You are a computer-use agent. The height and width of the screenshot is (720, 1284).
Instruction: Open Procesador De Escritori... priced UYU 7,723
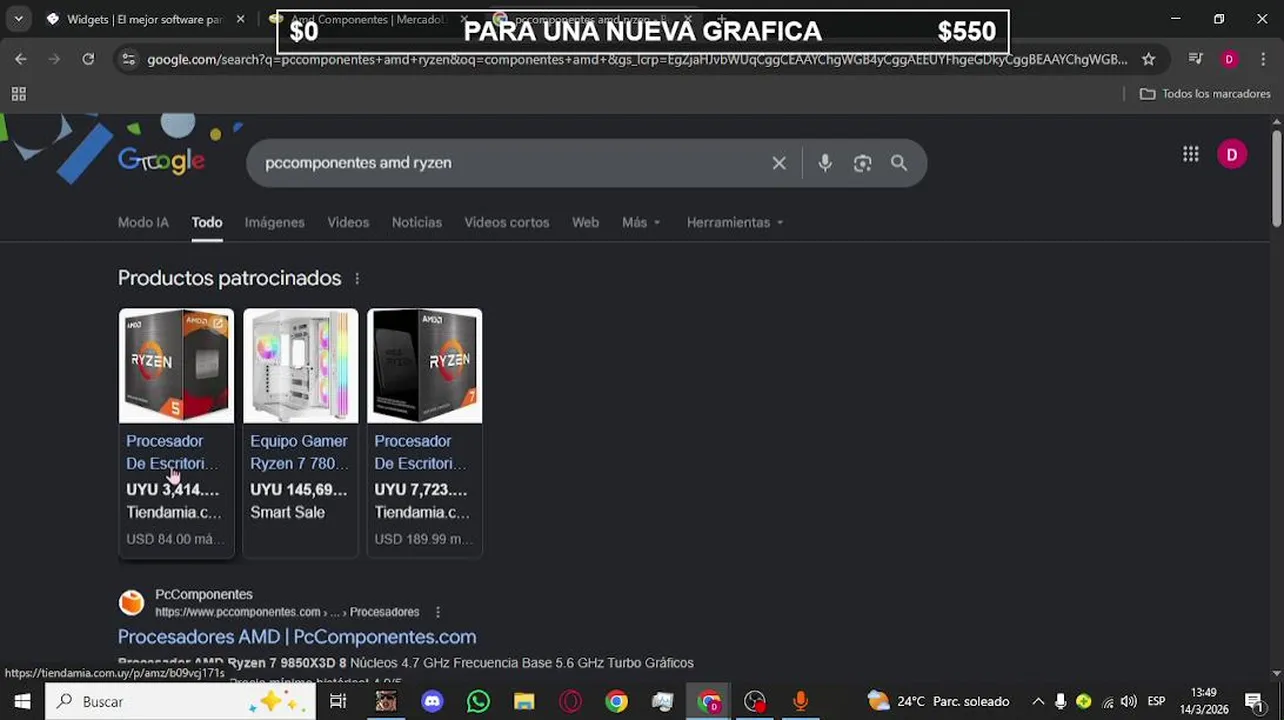click(420, 452)
